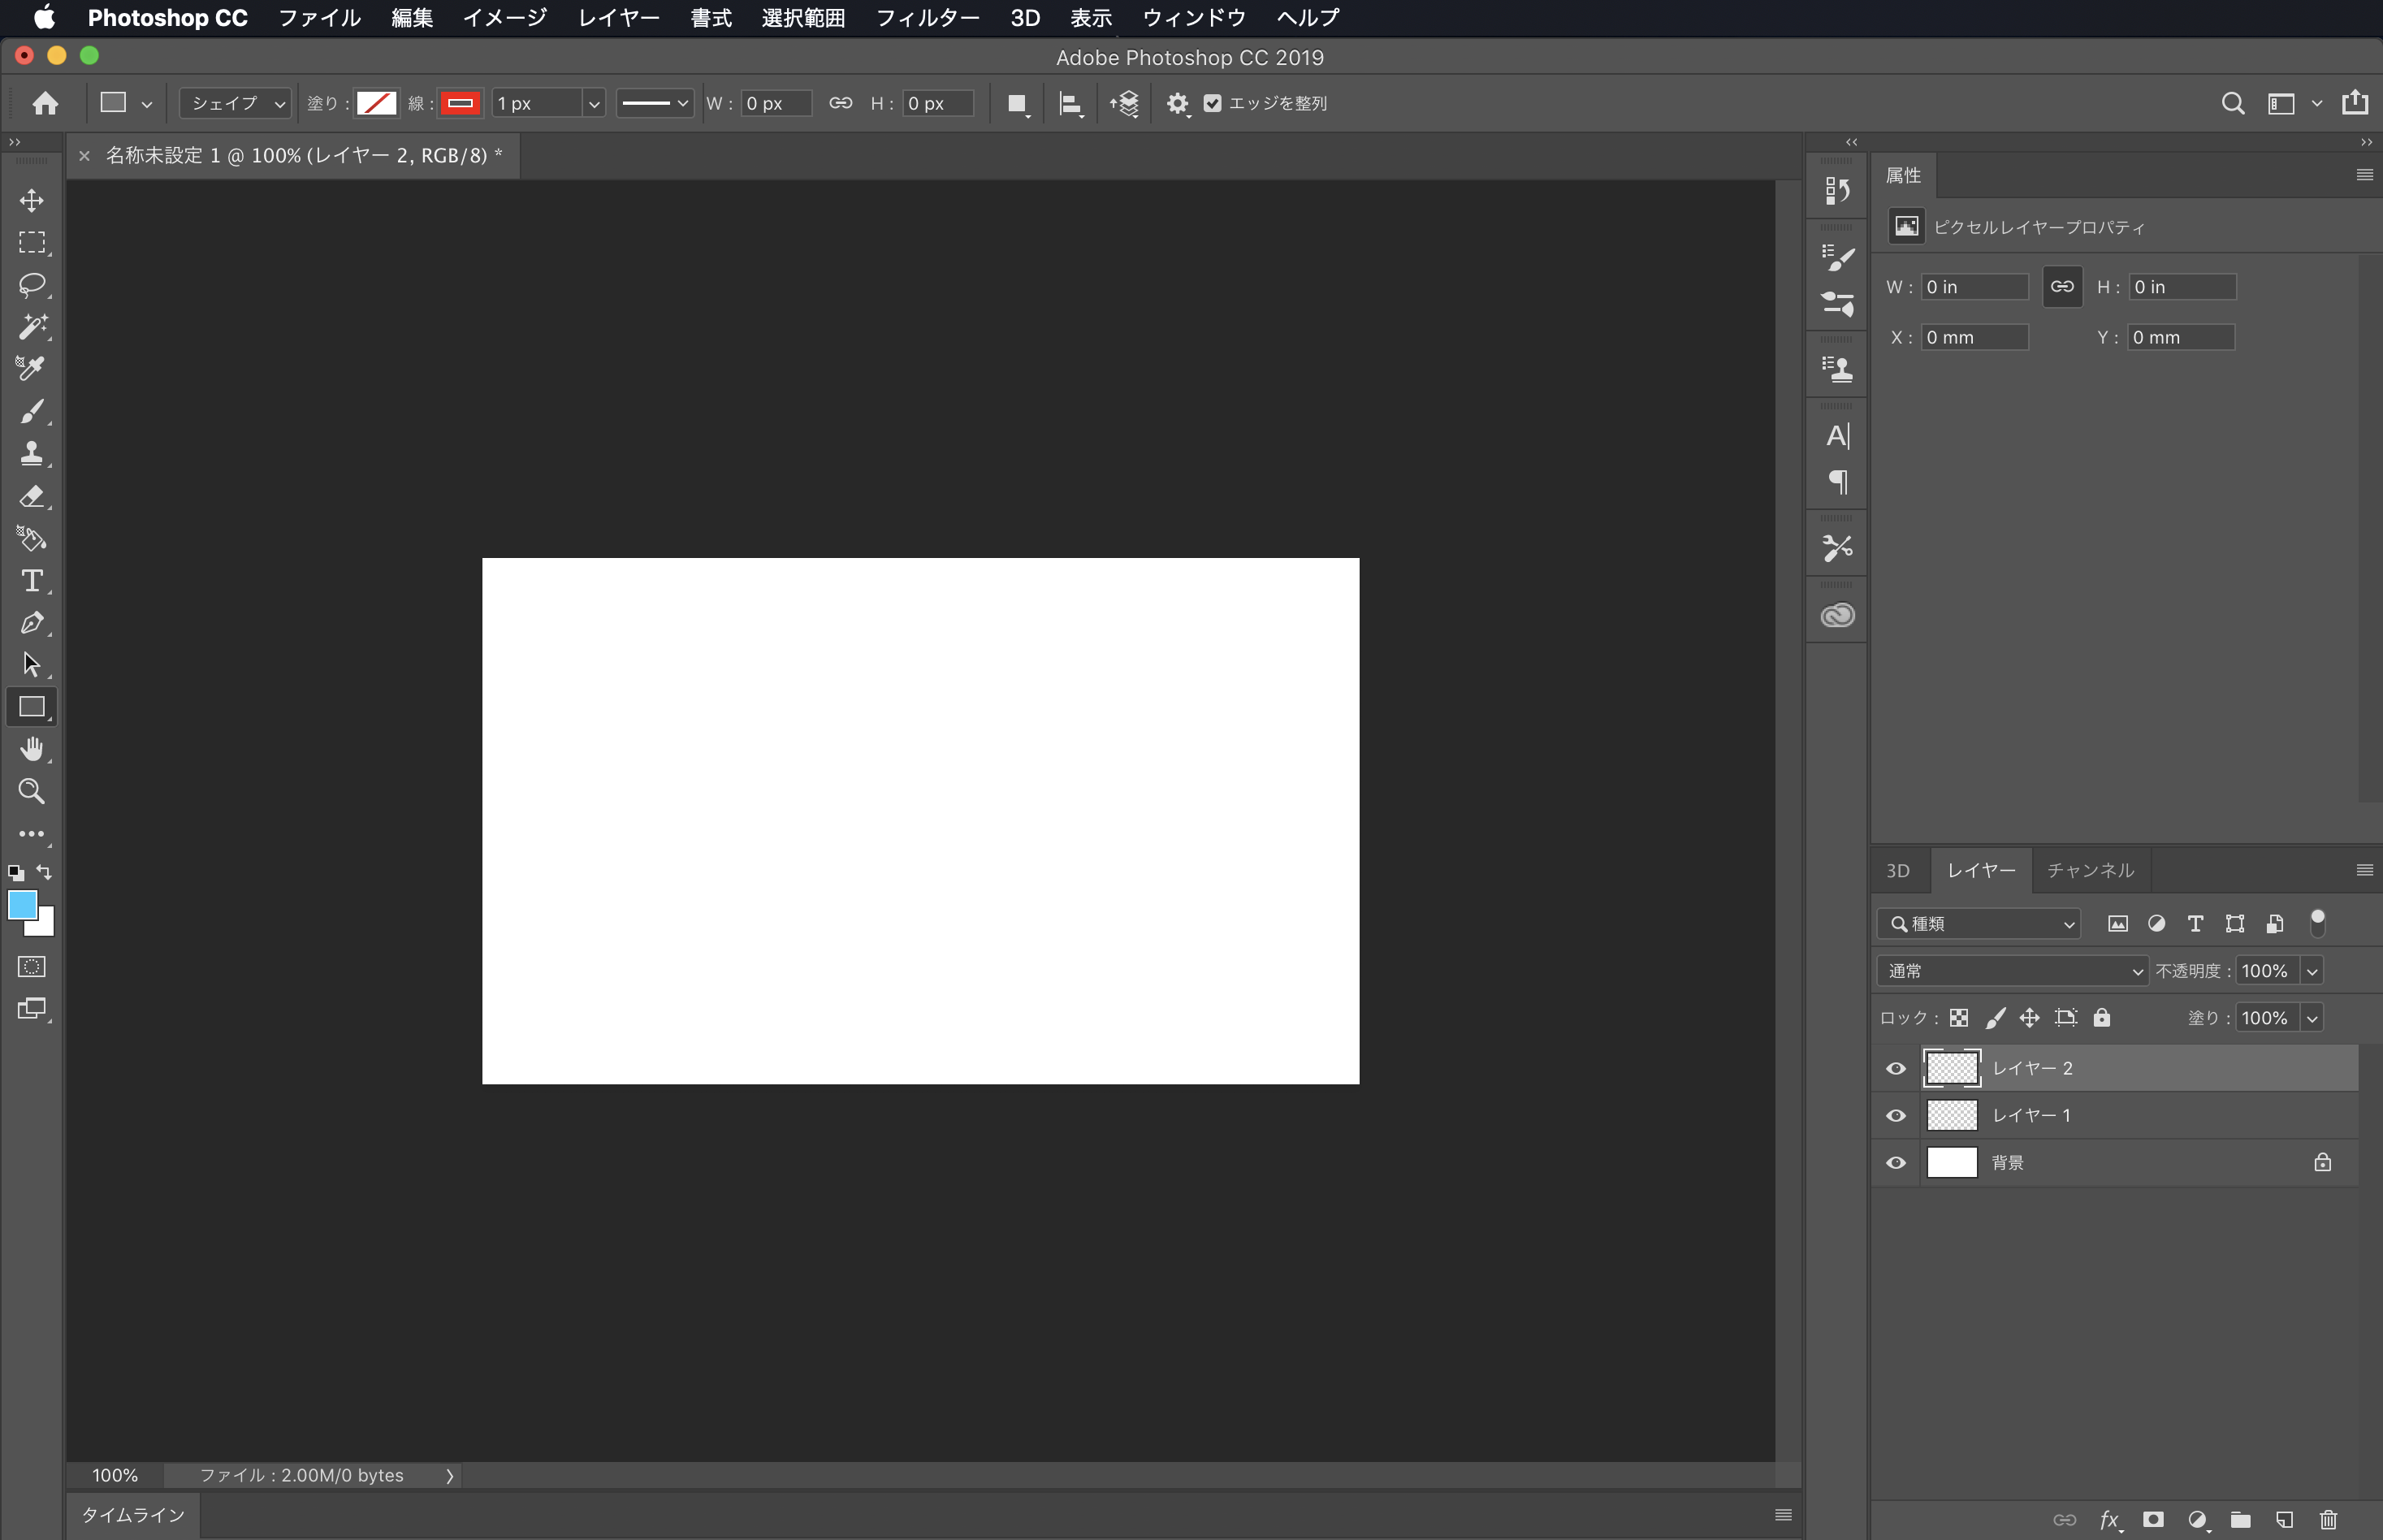Image resolution: width=2383 pixels, height=1540 pixels.
Task: Reset default foreground and background colors
Action: tap(15, 872)
